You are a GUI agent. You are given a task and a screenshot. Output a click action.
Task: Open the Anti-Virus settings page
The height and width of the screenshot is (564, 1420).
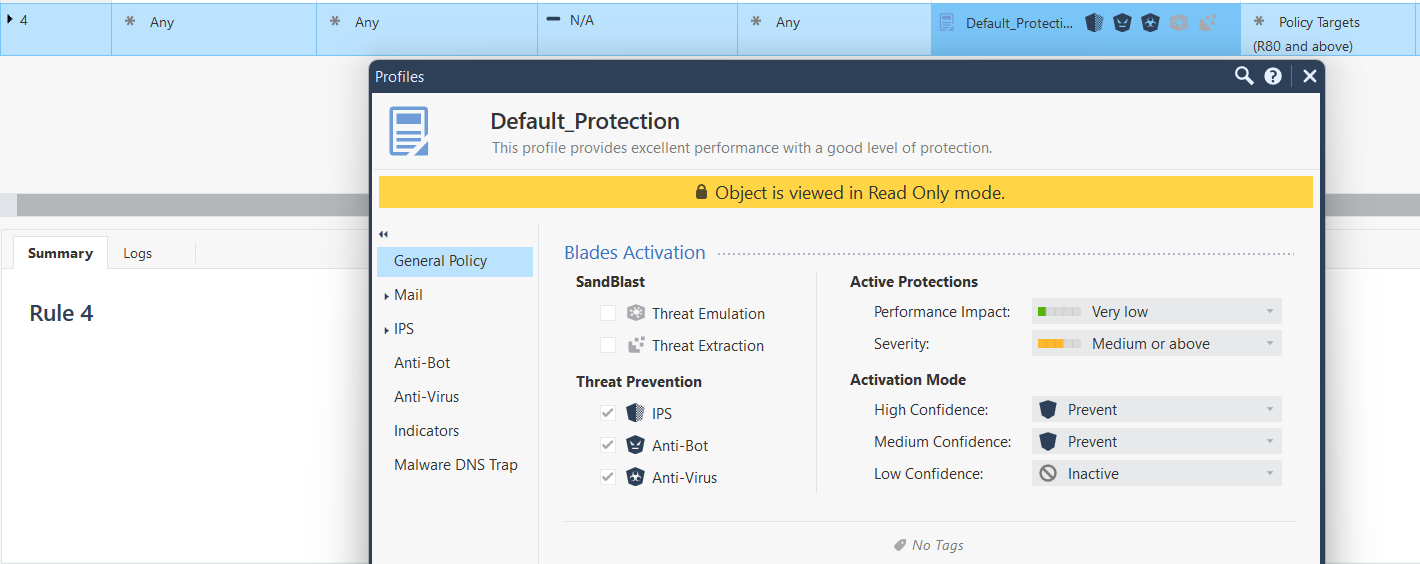[x=427, y=397]
